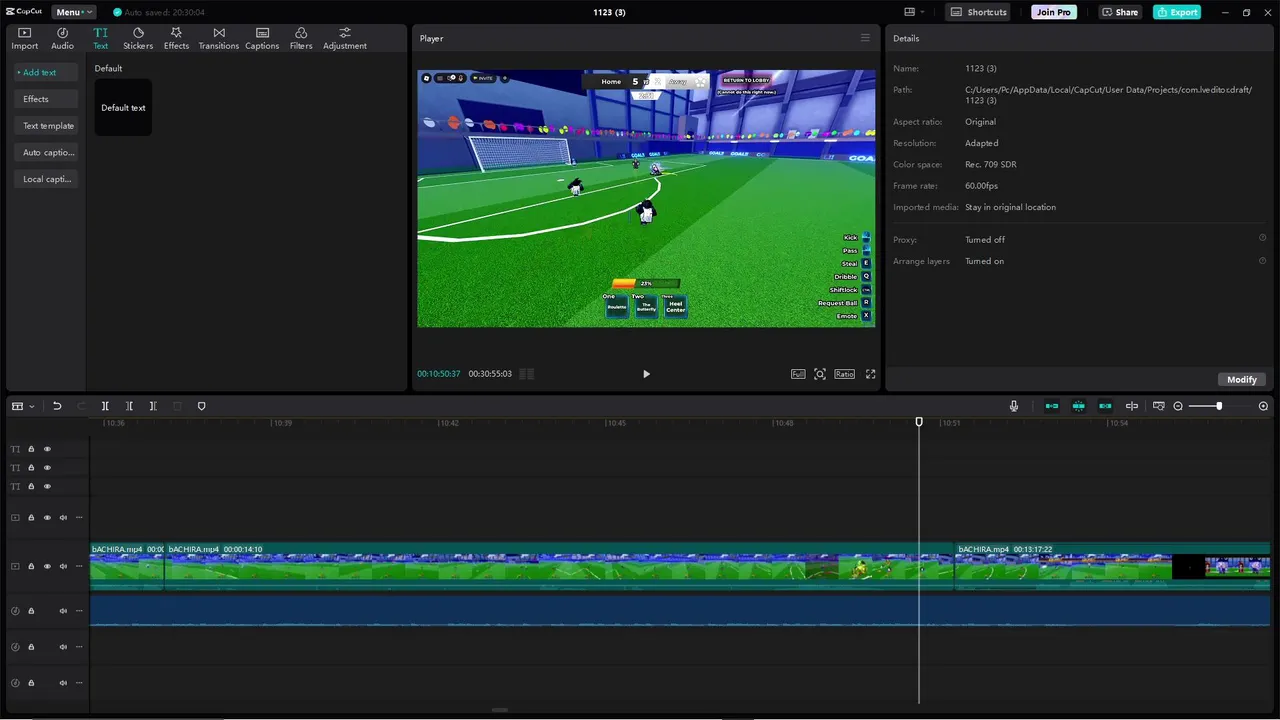Hide the third text track
The width and height of the screenshot is (1280, 720).
click(x=47, y=486)
